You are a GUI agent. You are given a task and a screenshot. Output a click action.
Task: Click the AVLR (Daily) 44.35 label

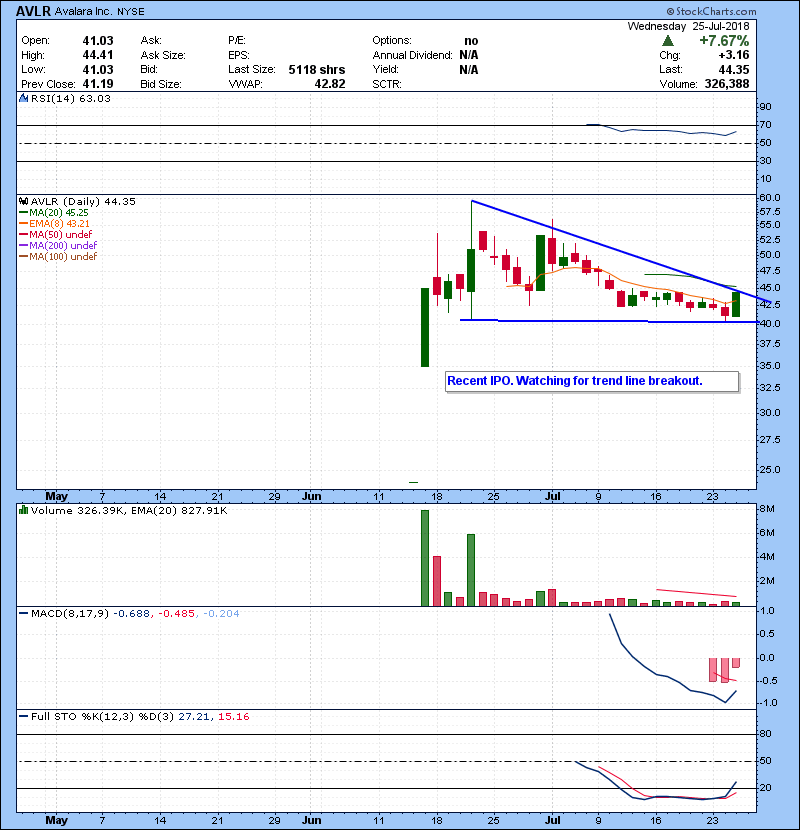(83, 202)
